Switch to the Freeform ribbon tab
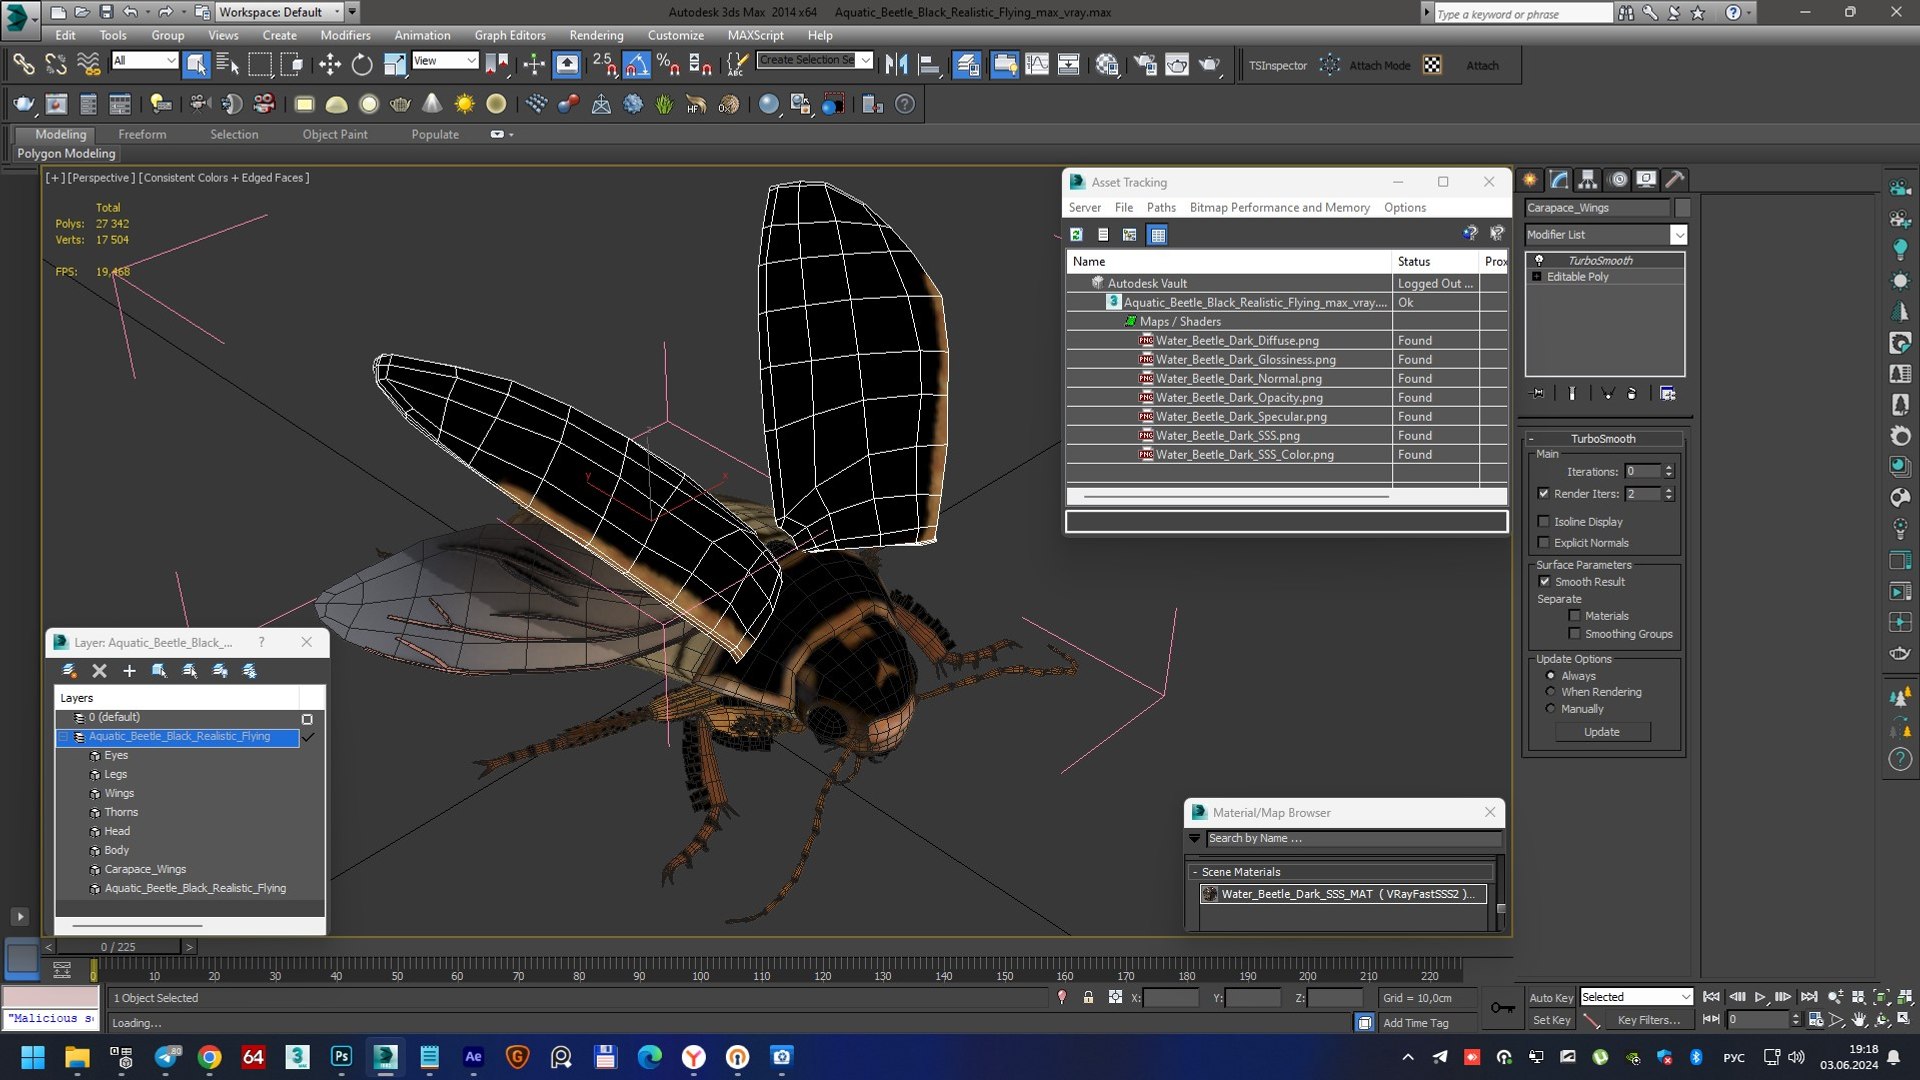Screen dimensions: 1920x1080 point(142,134)
